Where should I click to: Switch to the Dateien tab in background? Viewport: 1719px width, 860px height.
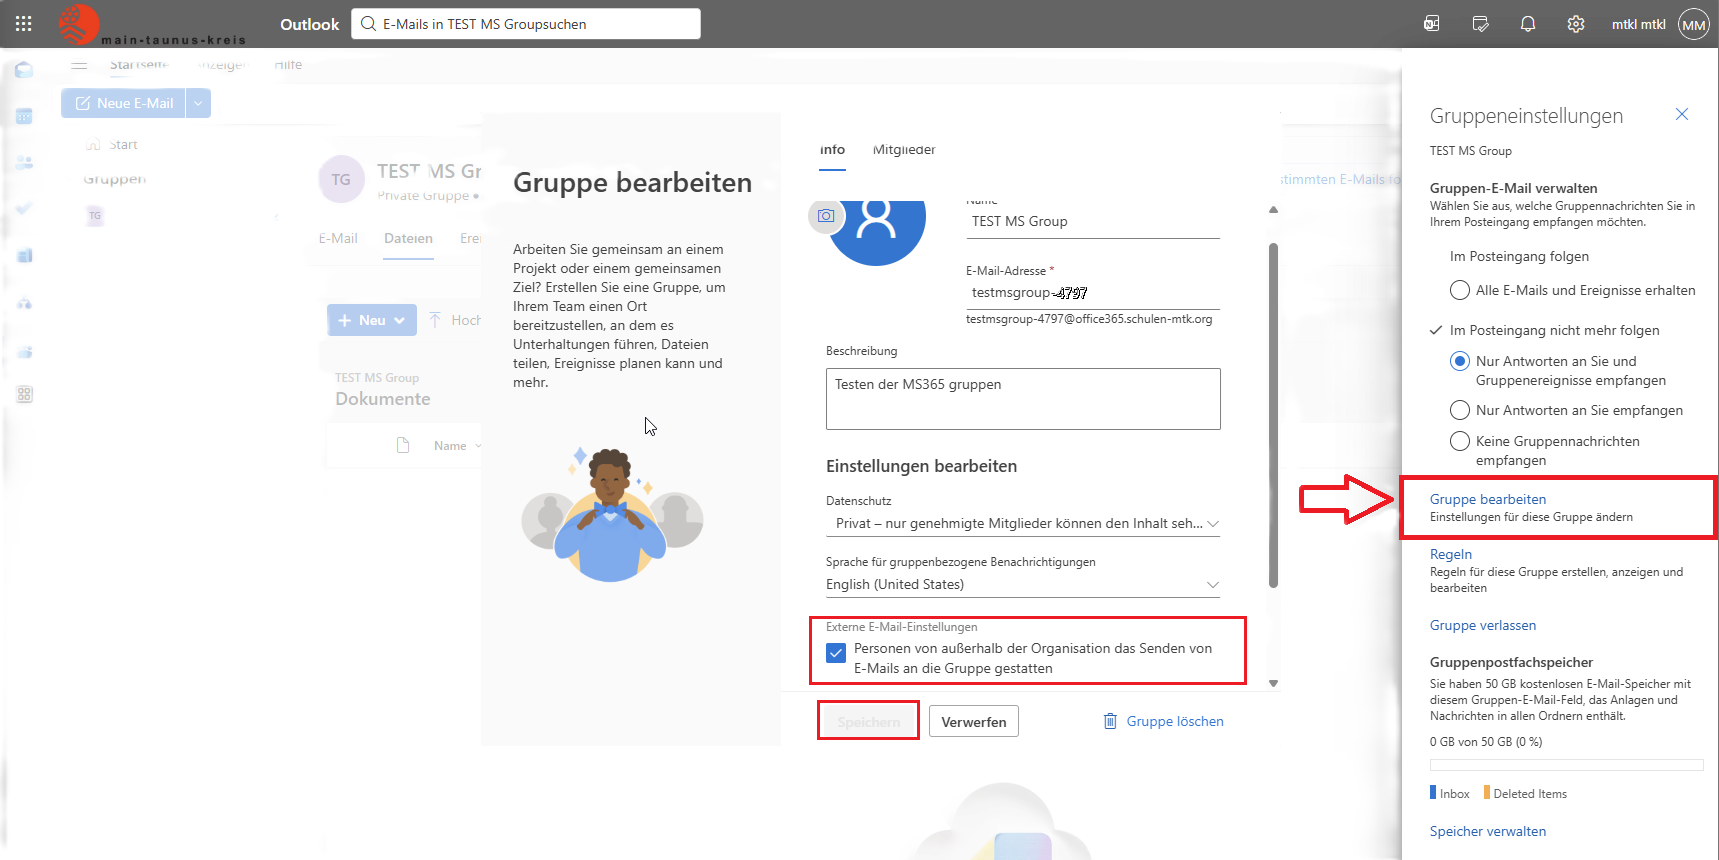tap(408, 238)
